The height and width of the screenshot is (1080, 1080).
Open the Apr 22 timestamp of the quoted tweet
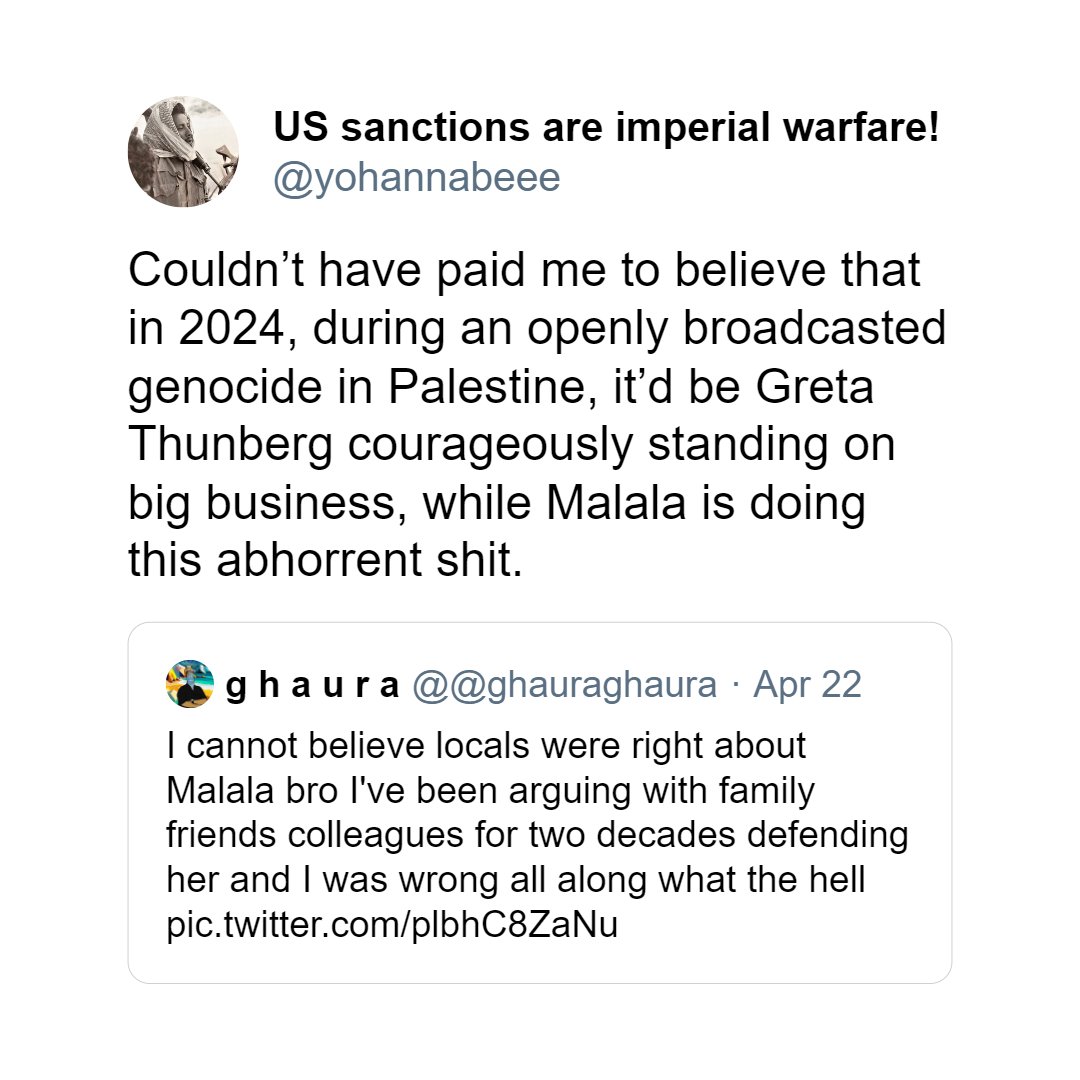pyautogui.click(x=807, y=685)
